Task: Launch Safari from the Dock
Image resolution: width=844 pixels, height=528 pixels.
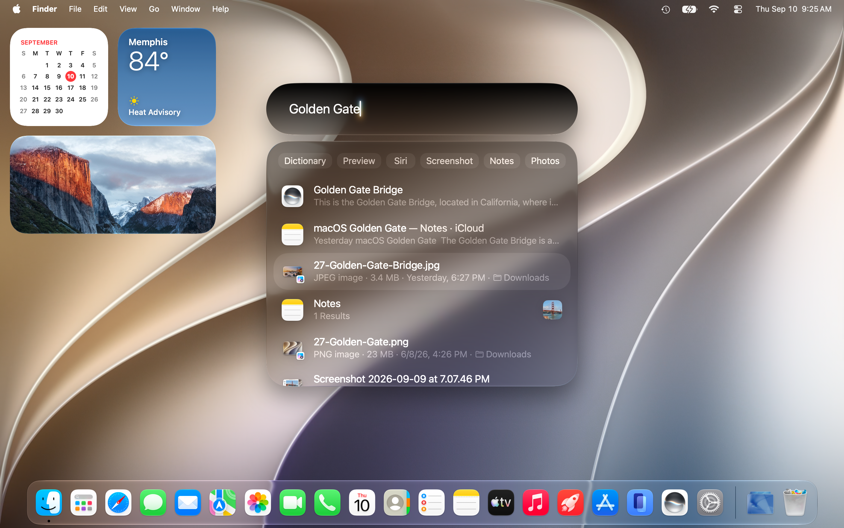Action: tap(118, 503)
